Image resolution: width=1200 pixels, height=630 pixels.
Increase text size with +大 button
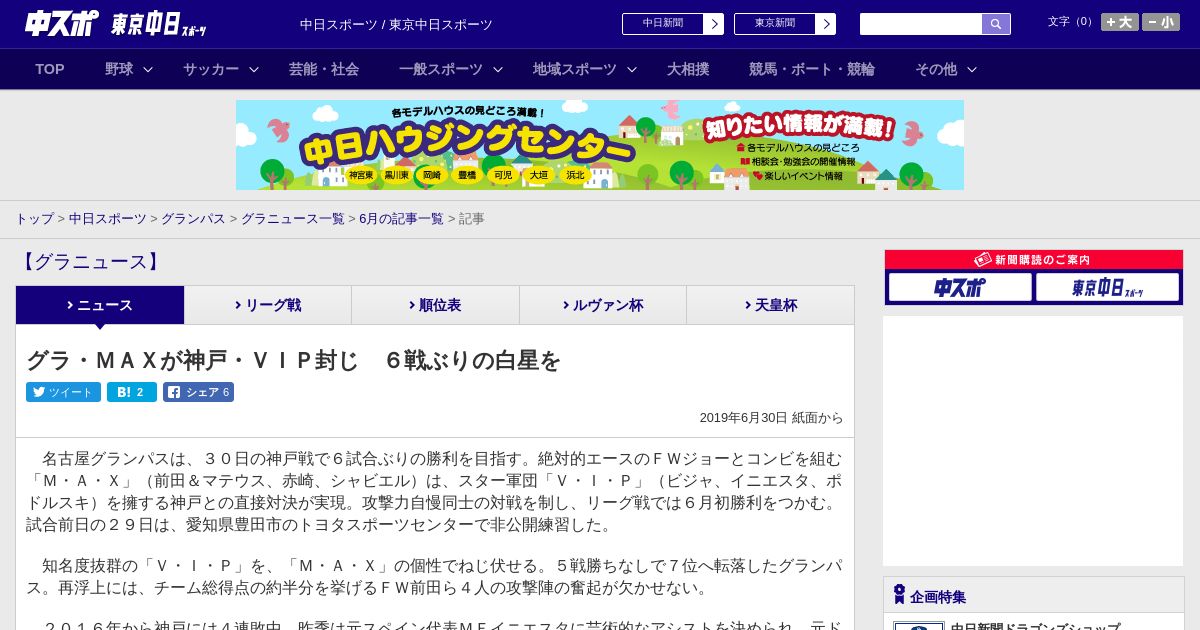point(1119,22)
